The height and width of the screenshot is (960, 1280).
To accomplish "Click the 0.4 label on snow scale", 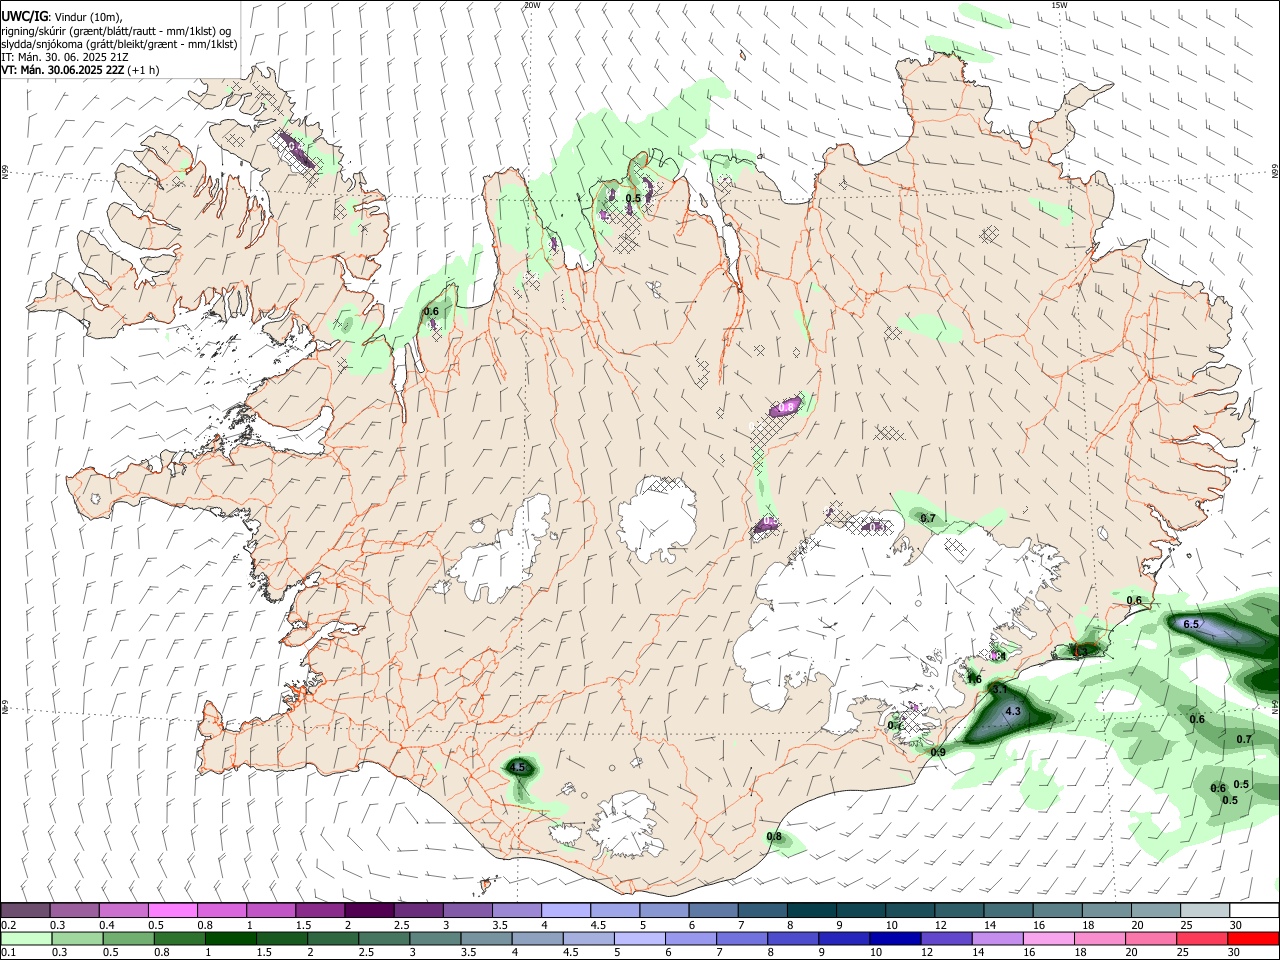I will pyautogui.click(x=107, y=925).
